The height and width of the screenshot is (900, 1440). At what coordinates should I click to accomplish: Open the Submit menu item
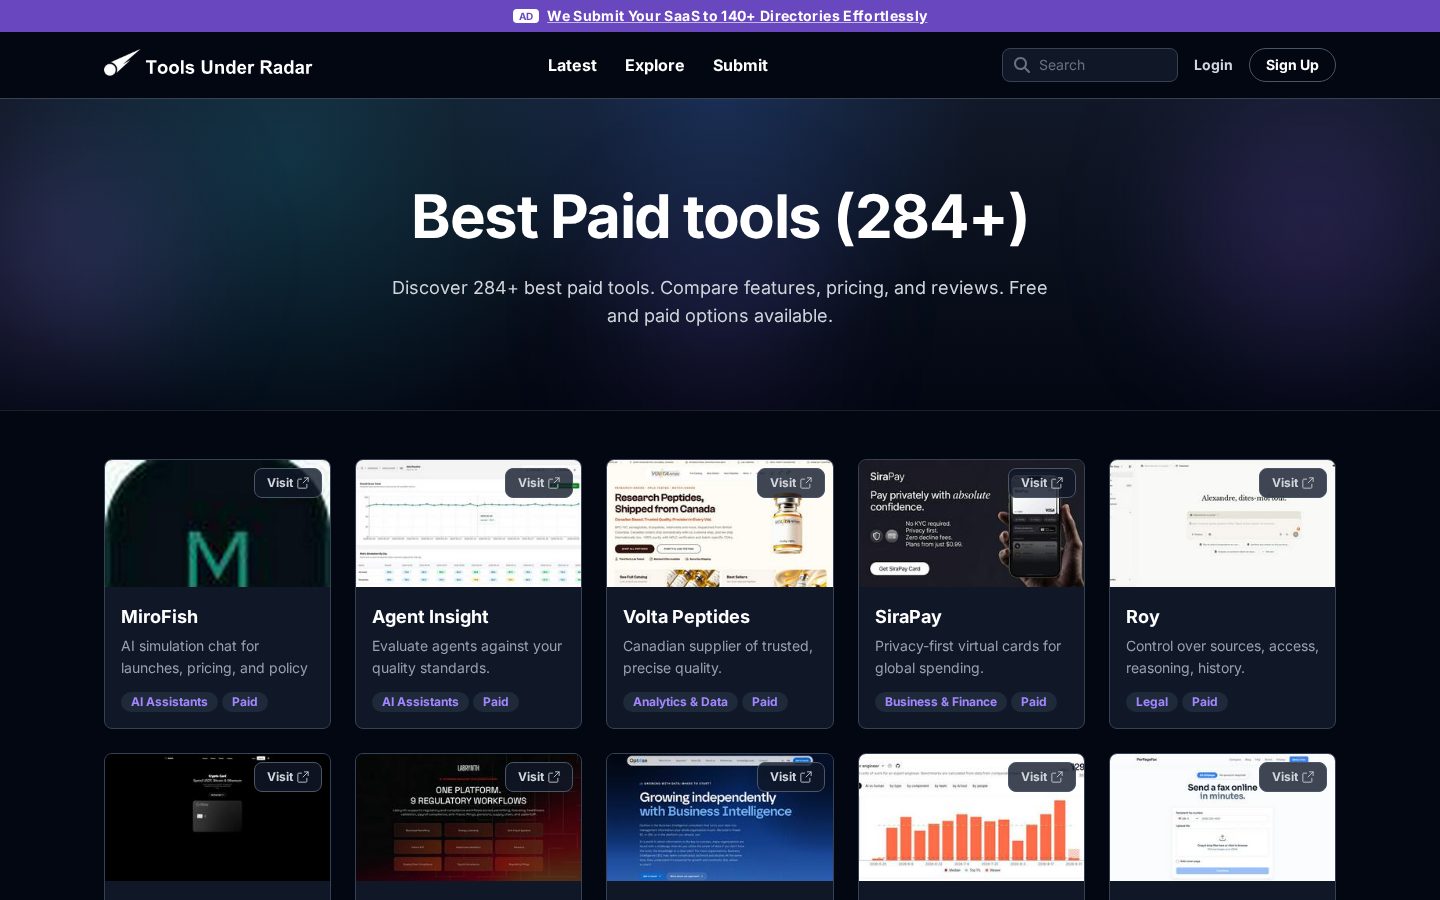click(740, 65)
